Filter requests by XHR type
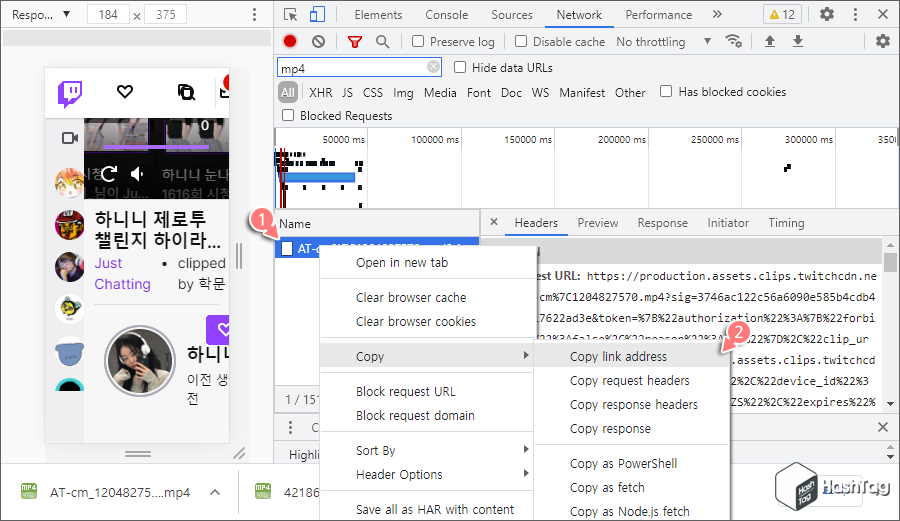Screen dimensions: 900x521 tap(320, 92)
